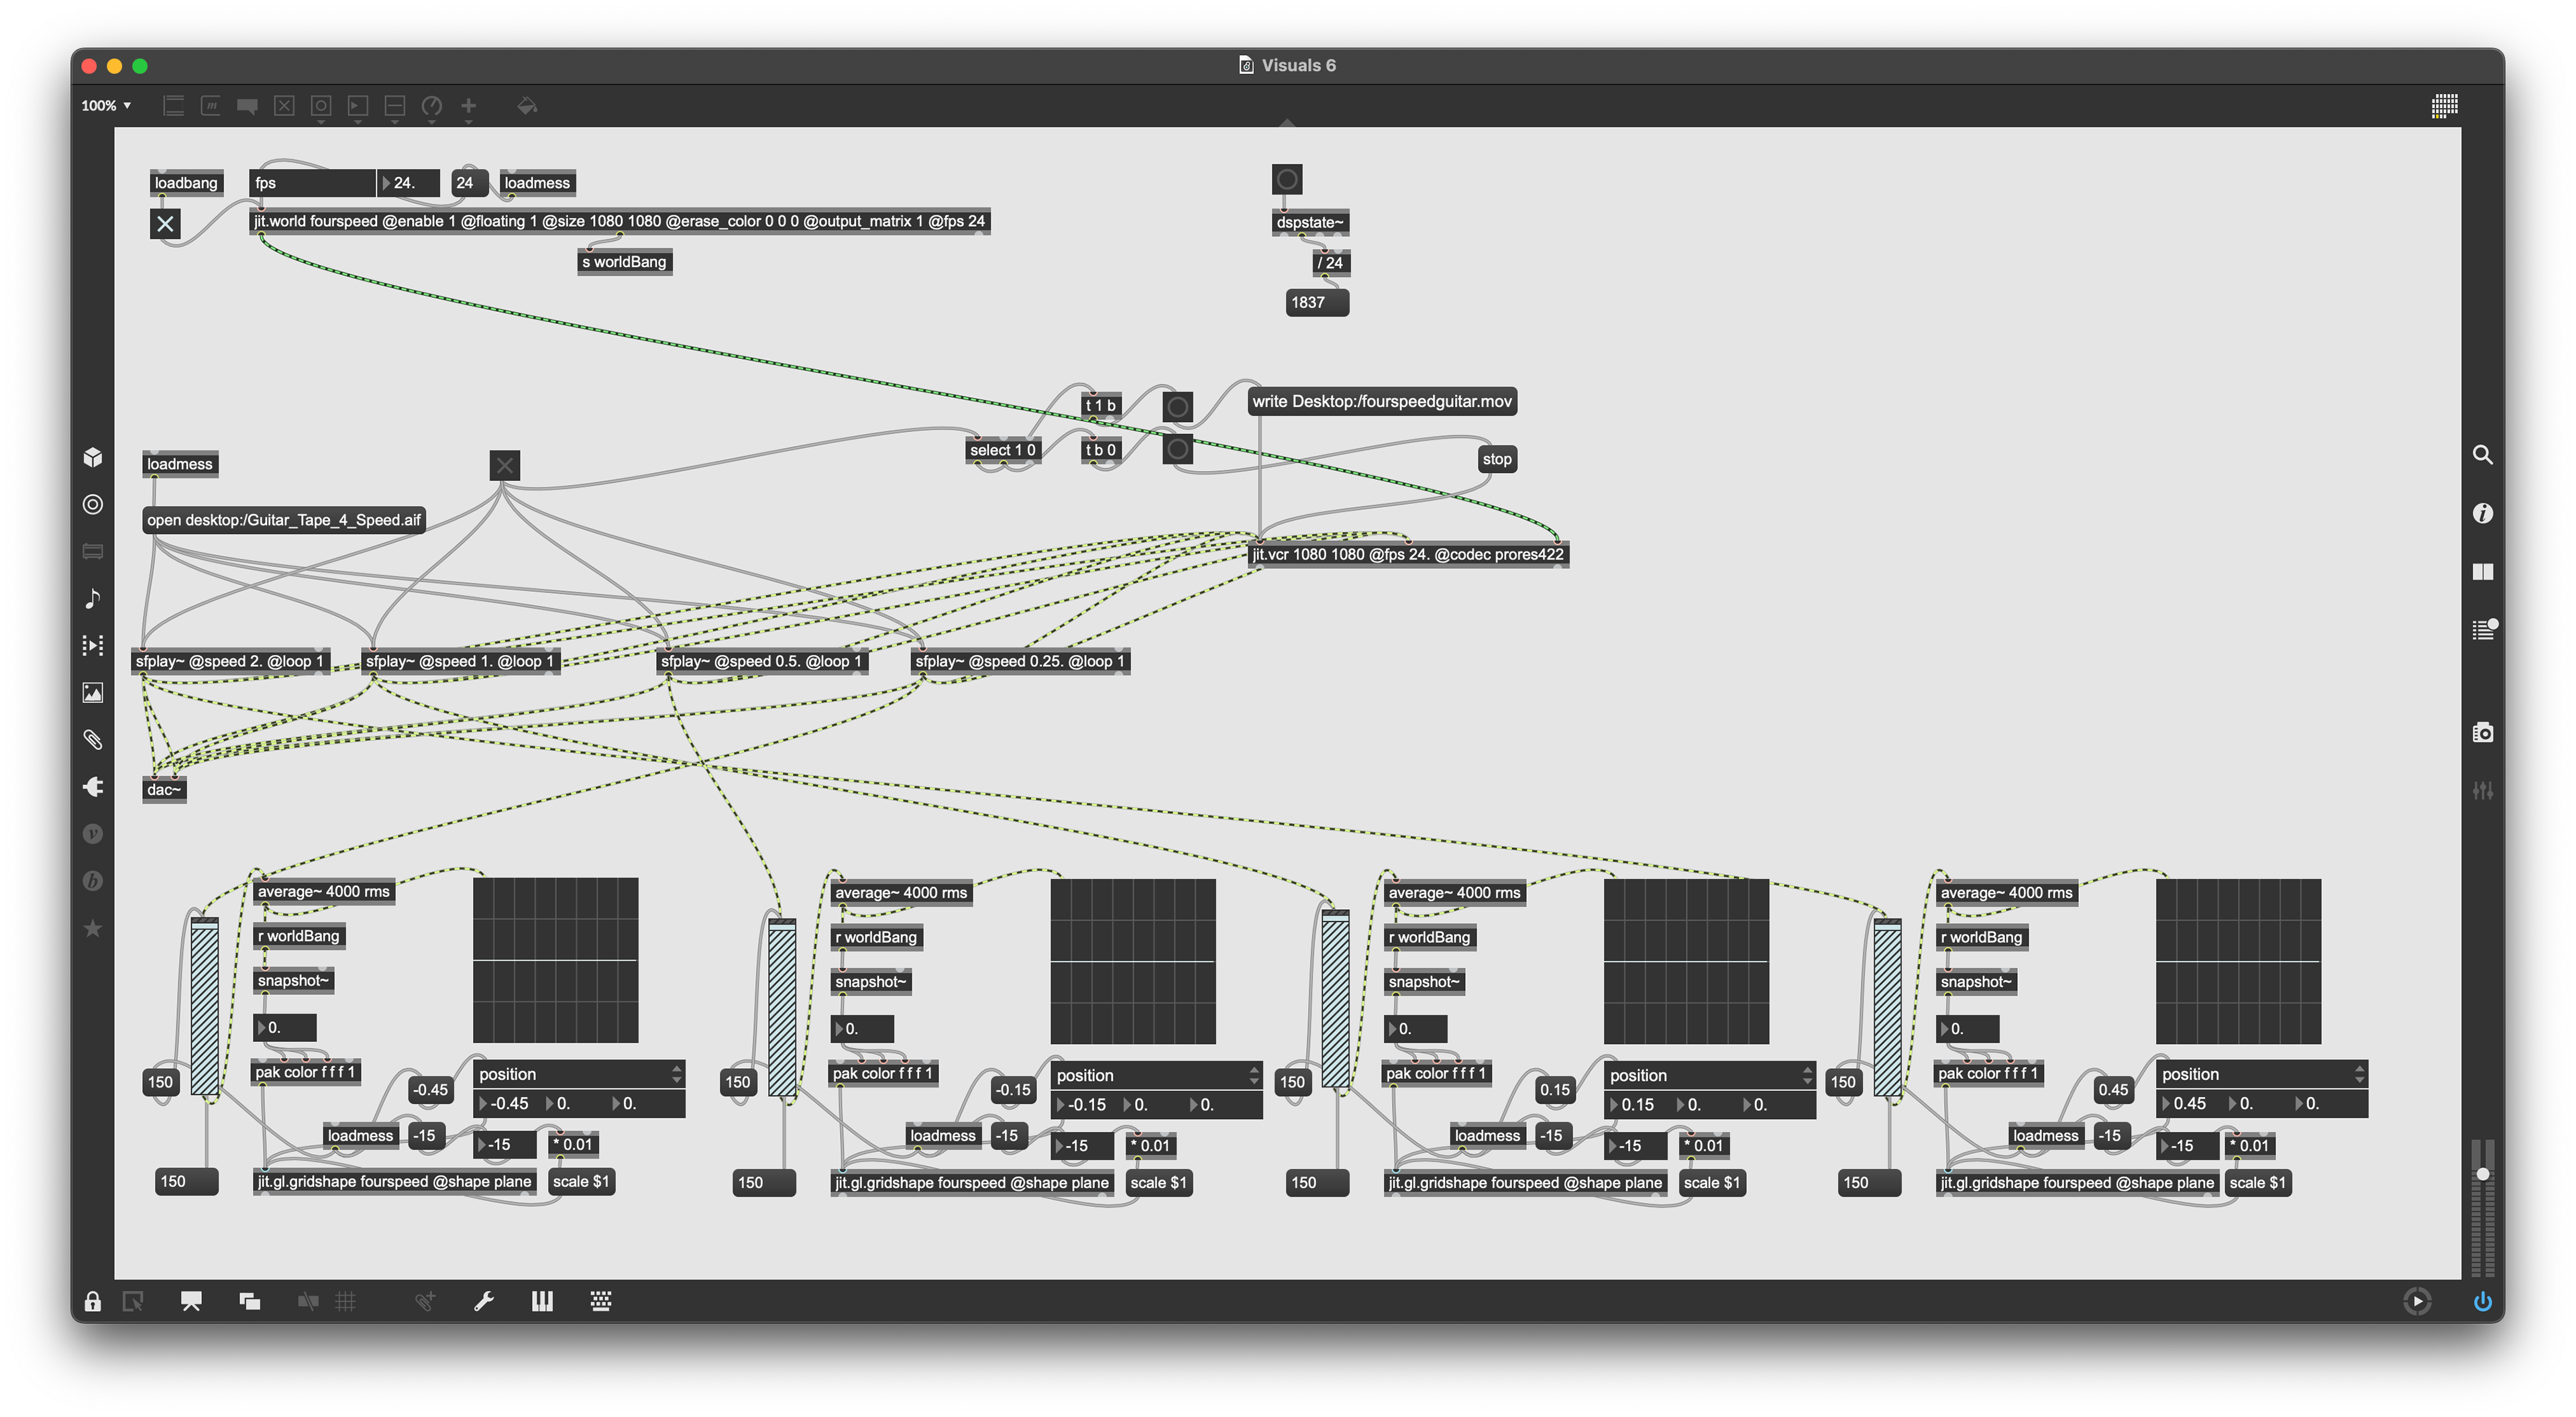Open the inspector info icon
This screenshot has width=2576, height=1417.
click(2482, 513)
